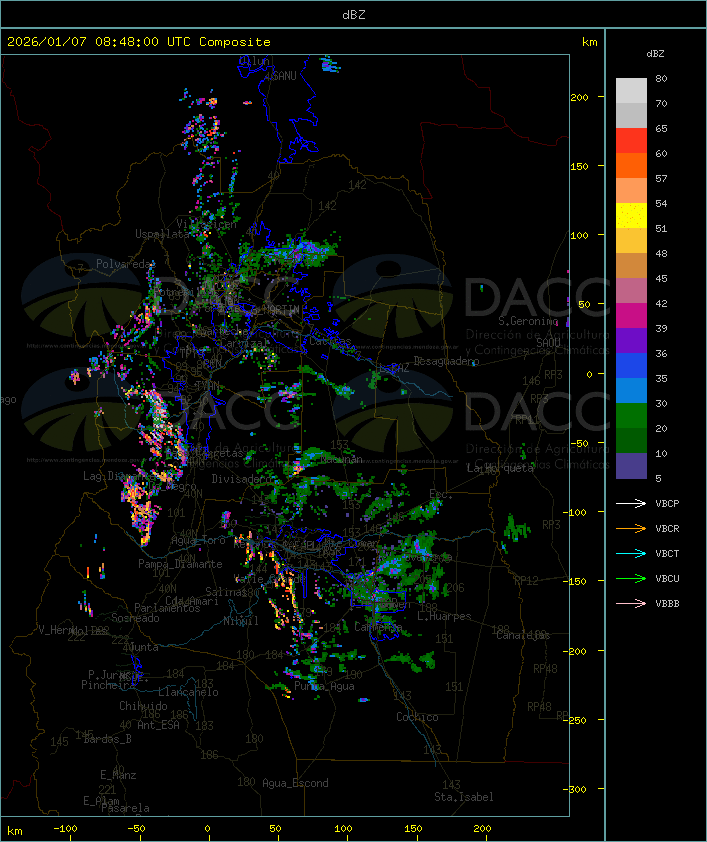Select the green 20–30 dBZ legend swatch
707x842 pixels.
pyautogui.click(x=631, y=416)
